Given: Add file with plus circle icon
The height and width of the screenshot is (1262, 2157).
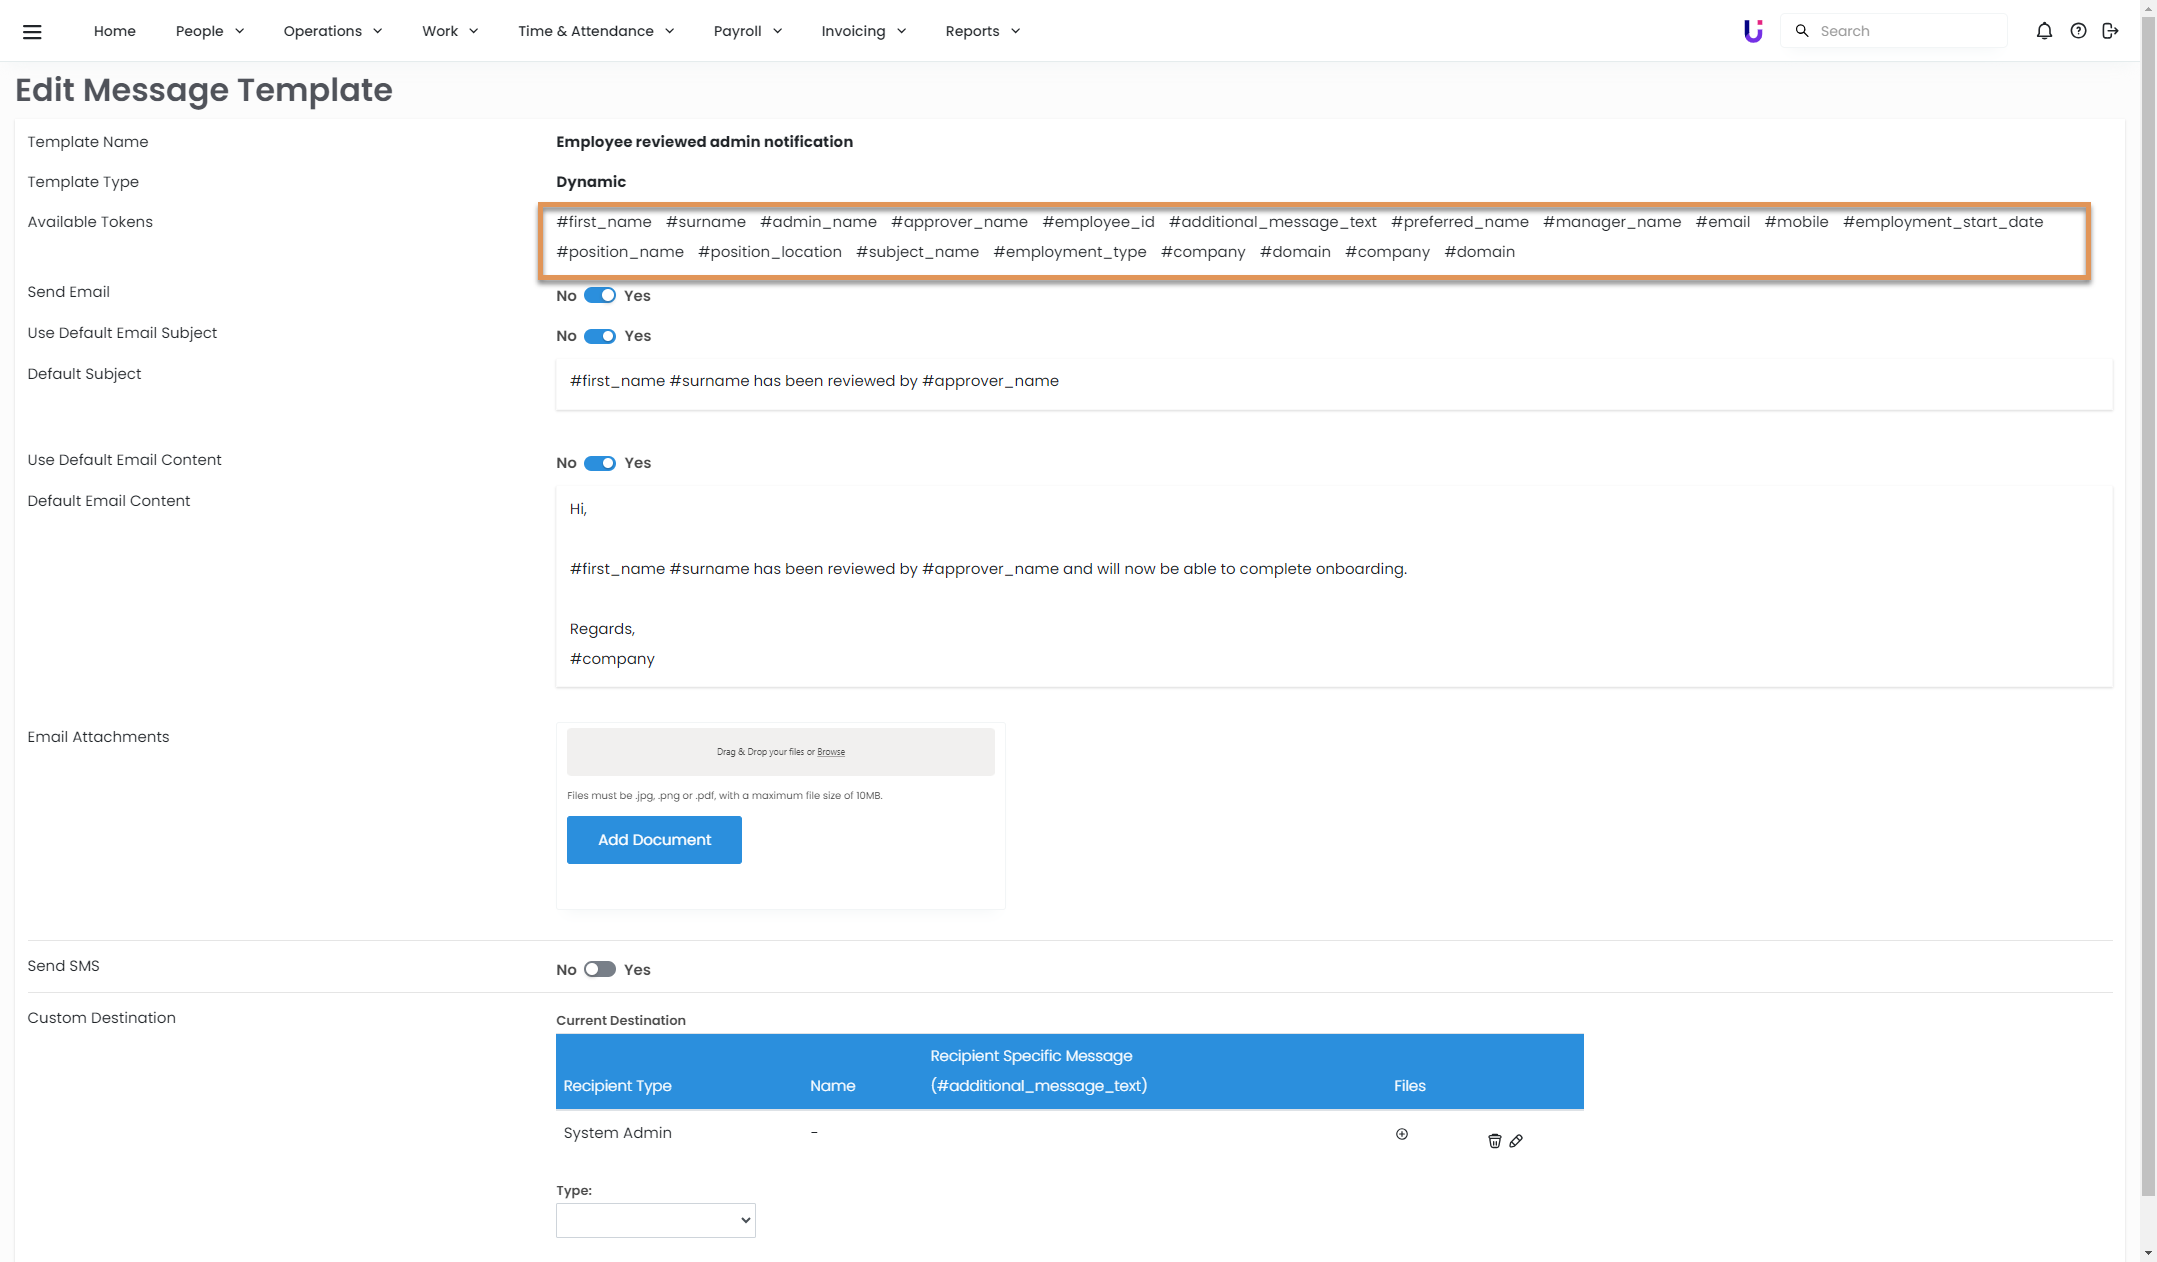Looking at the screenshot, I should coord(1402,1134).
